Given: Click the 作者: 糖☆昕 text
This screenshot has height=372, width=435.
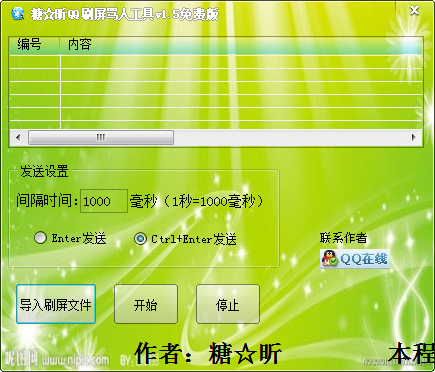Looking at the screenshot, I should click(208, 353).
